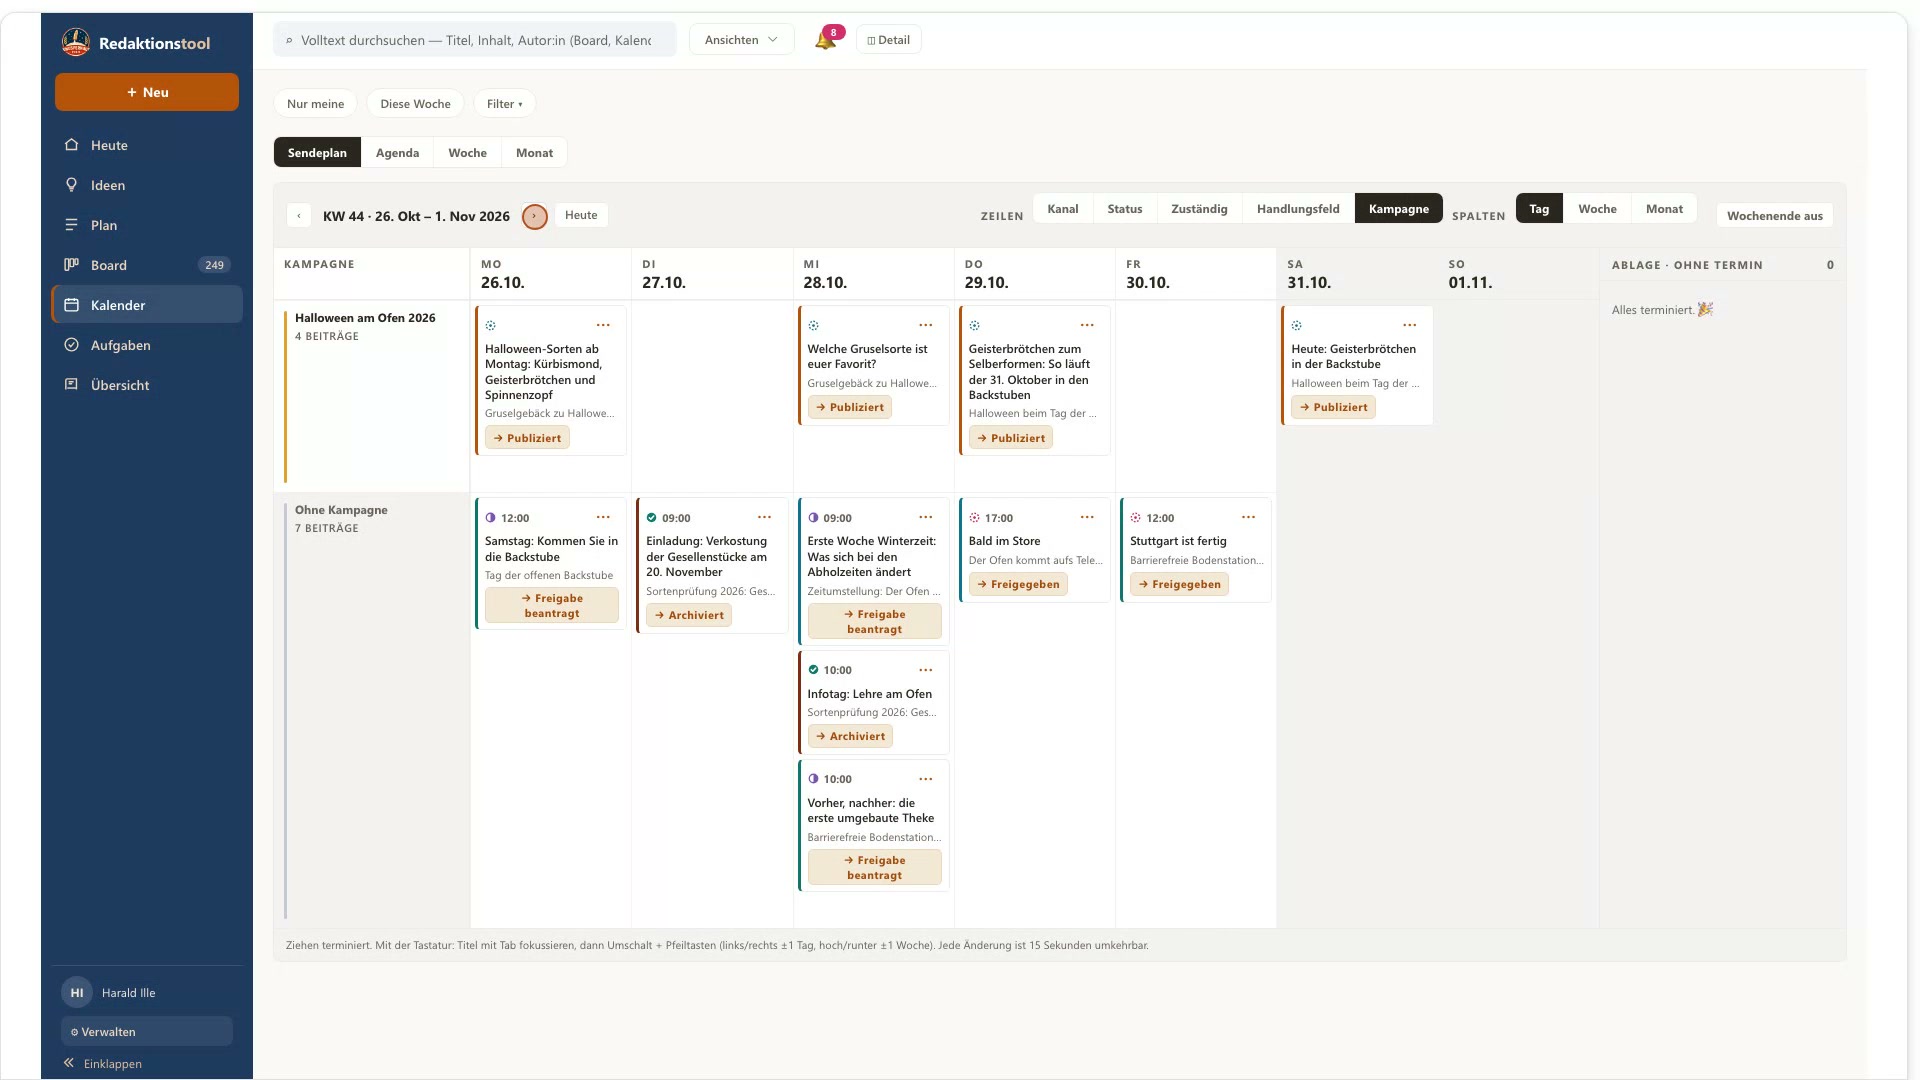
Task: Click the + Neu button
Action: (x=147, y=92)
